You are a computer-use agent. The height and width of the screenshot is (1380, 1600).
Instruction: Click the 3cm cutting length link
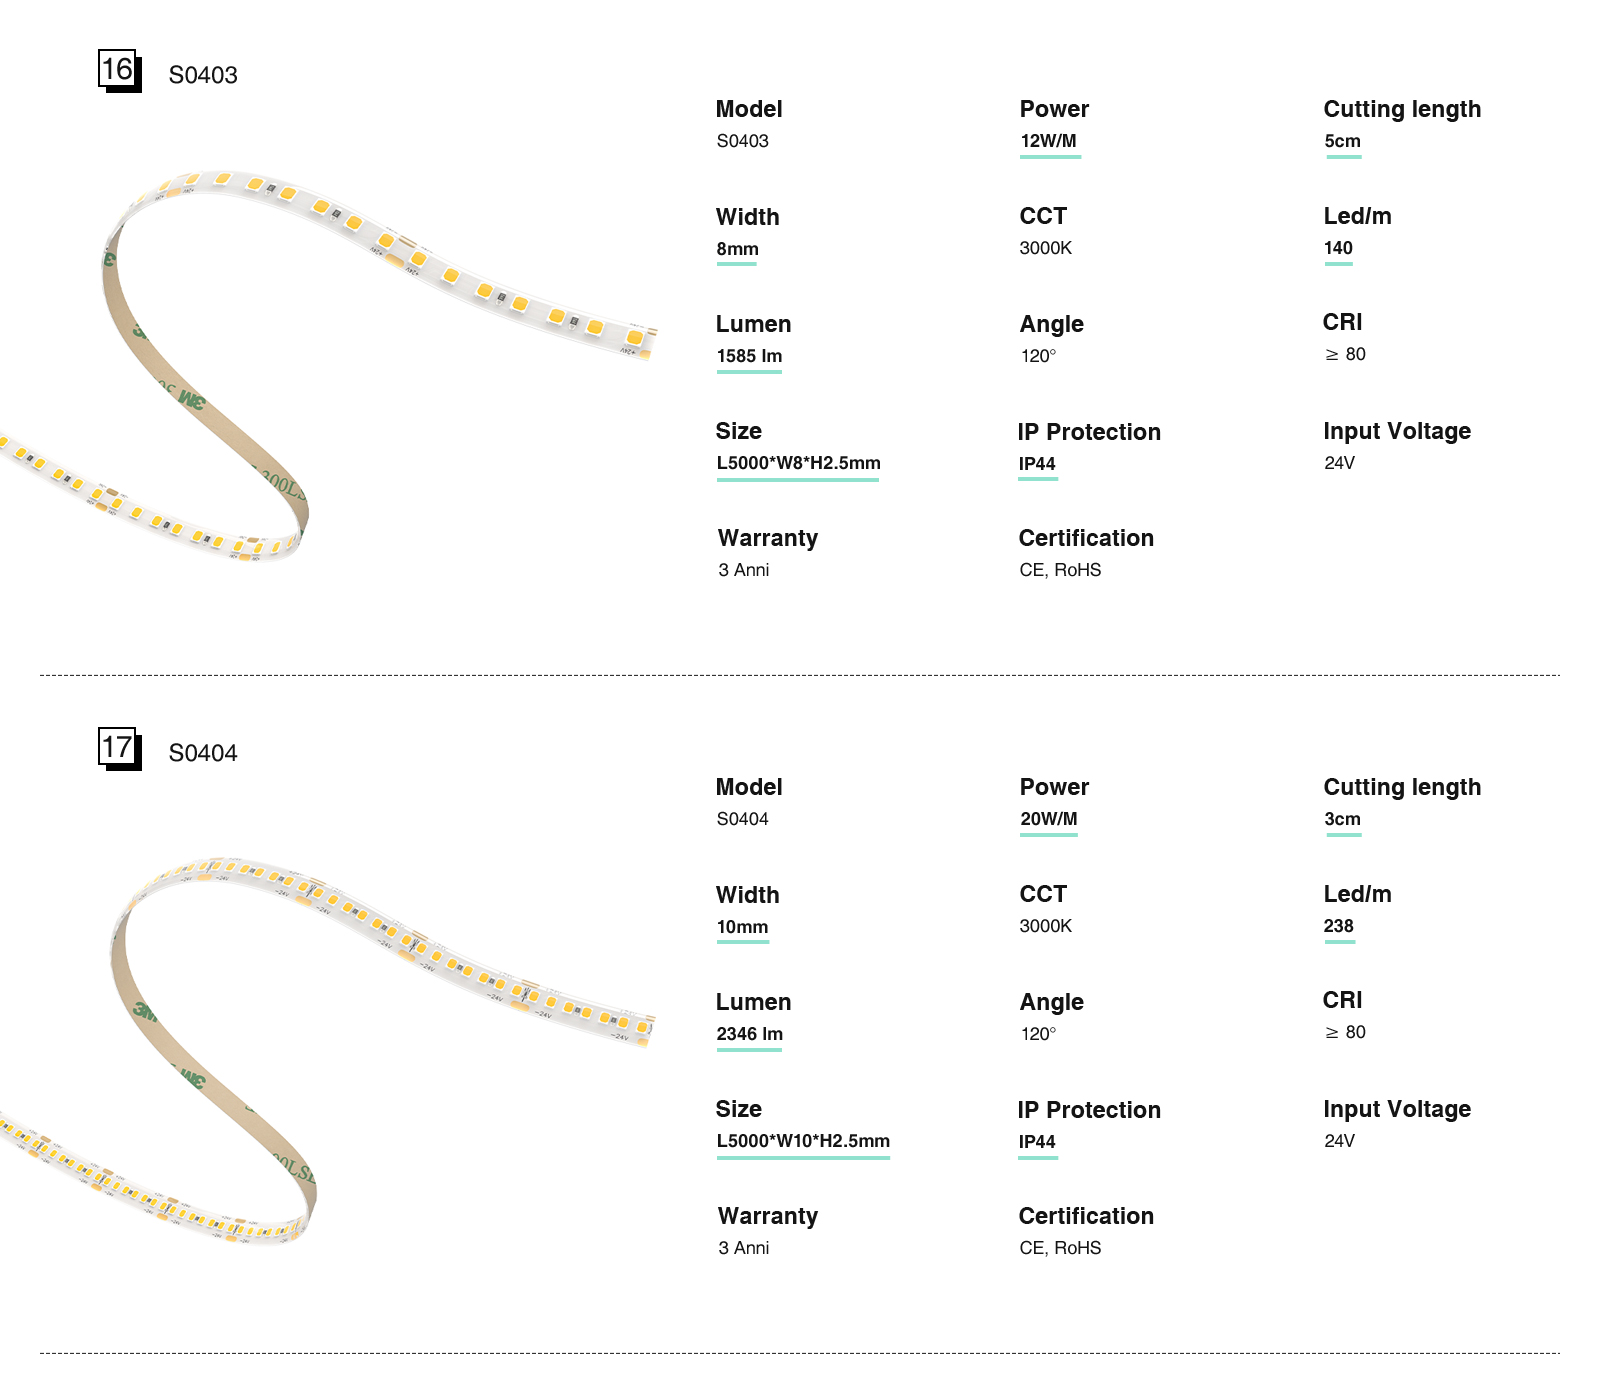click(x=1342, y=819)
